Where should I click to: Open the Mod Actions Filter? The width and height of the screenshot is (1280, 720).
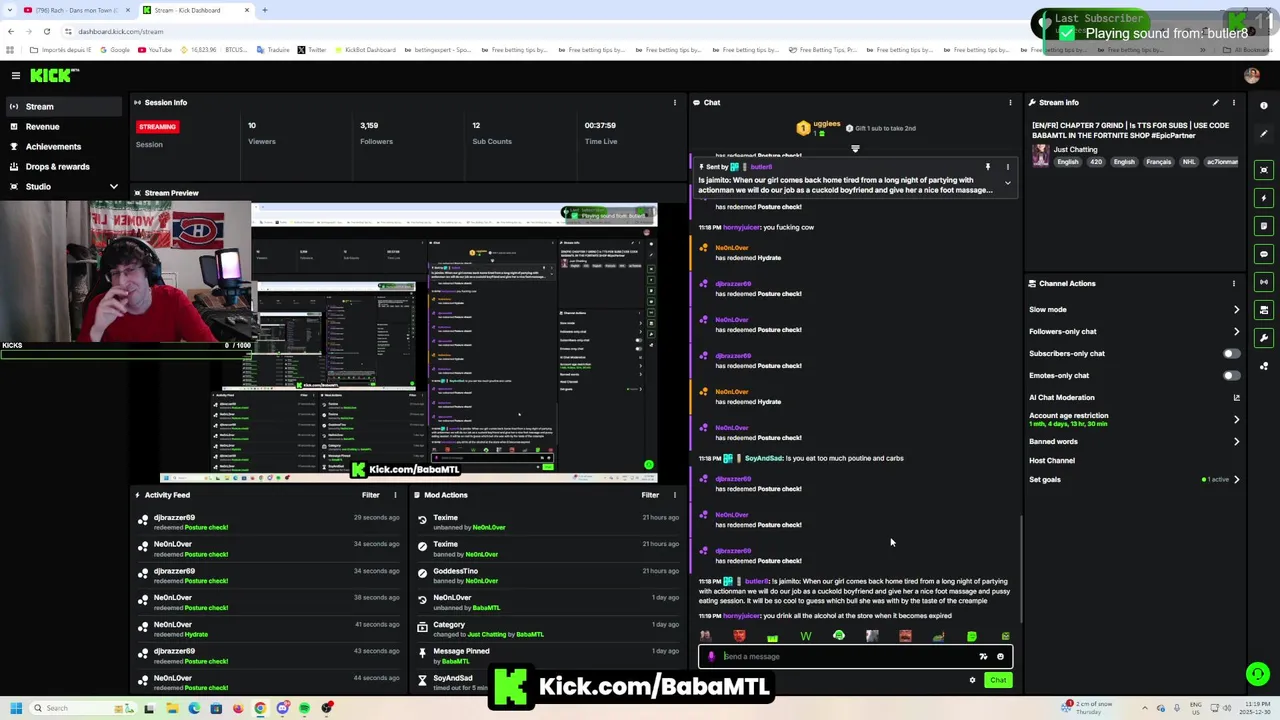tap(650, 495)
